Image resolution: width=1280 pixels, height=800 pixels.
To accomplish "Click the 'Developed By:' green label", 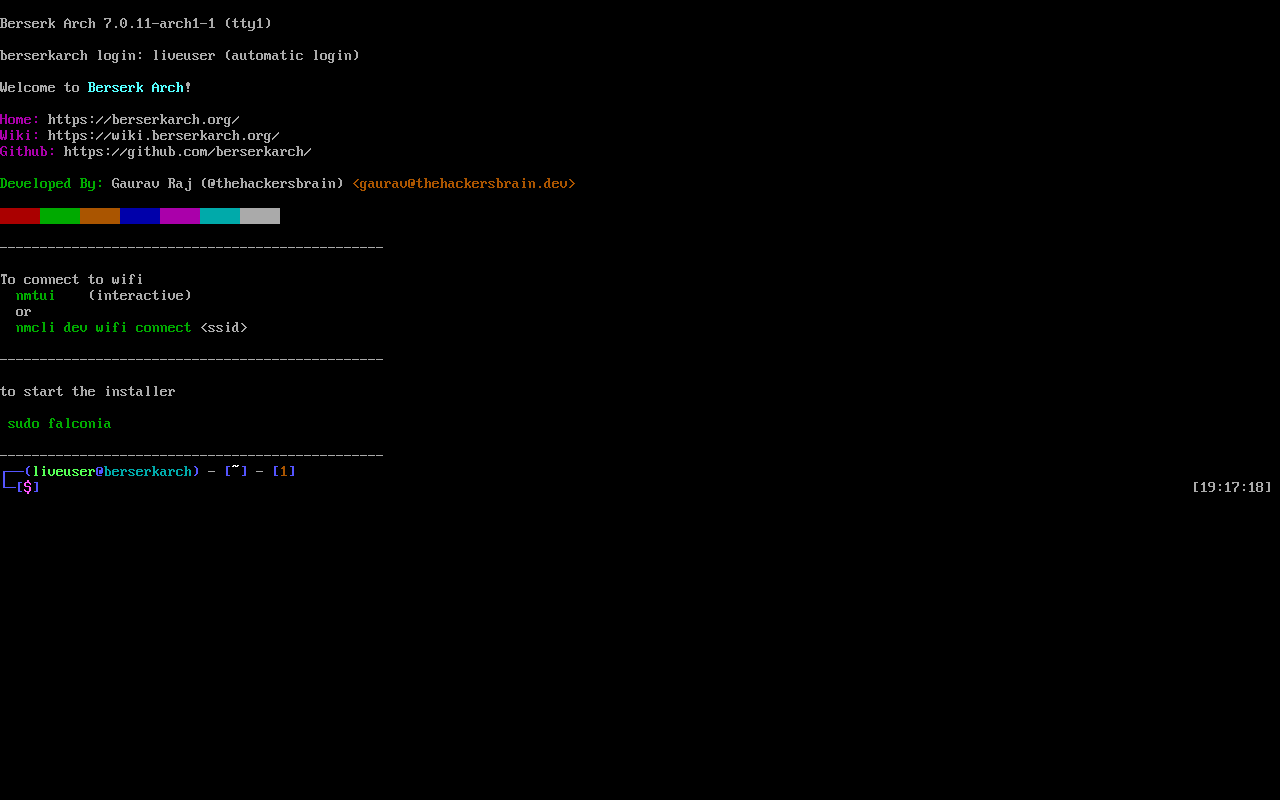I will pos(52,184).
